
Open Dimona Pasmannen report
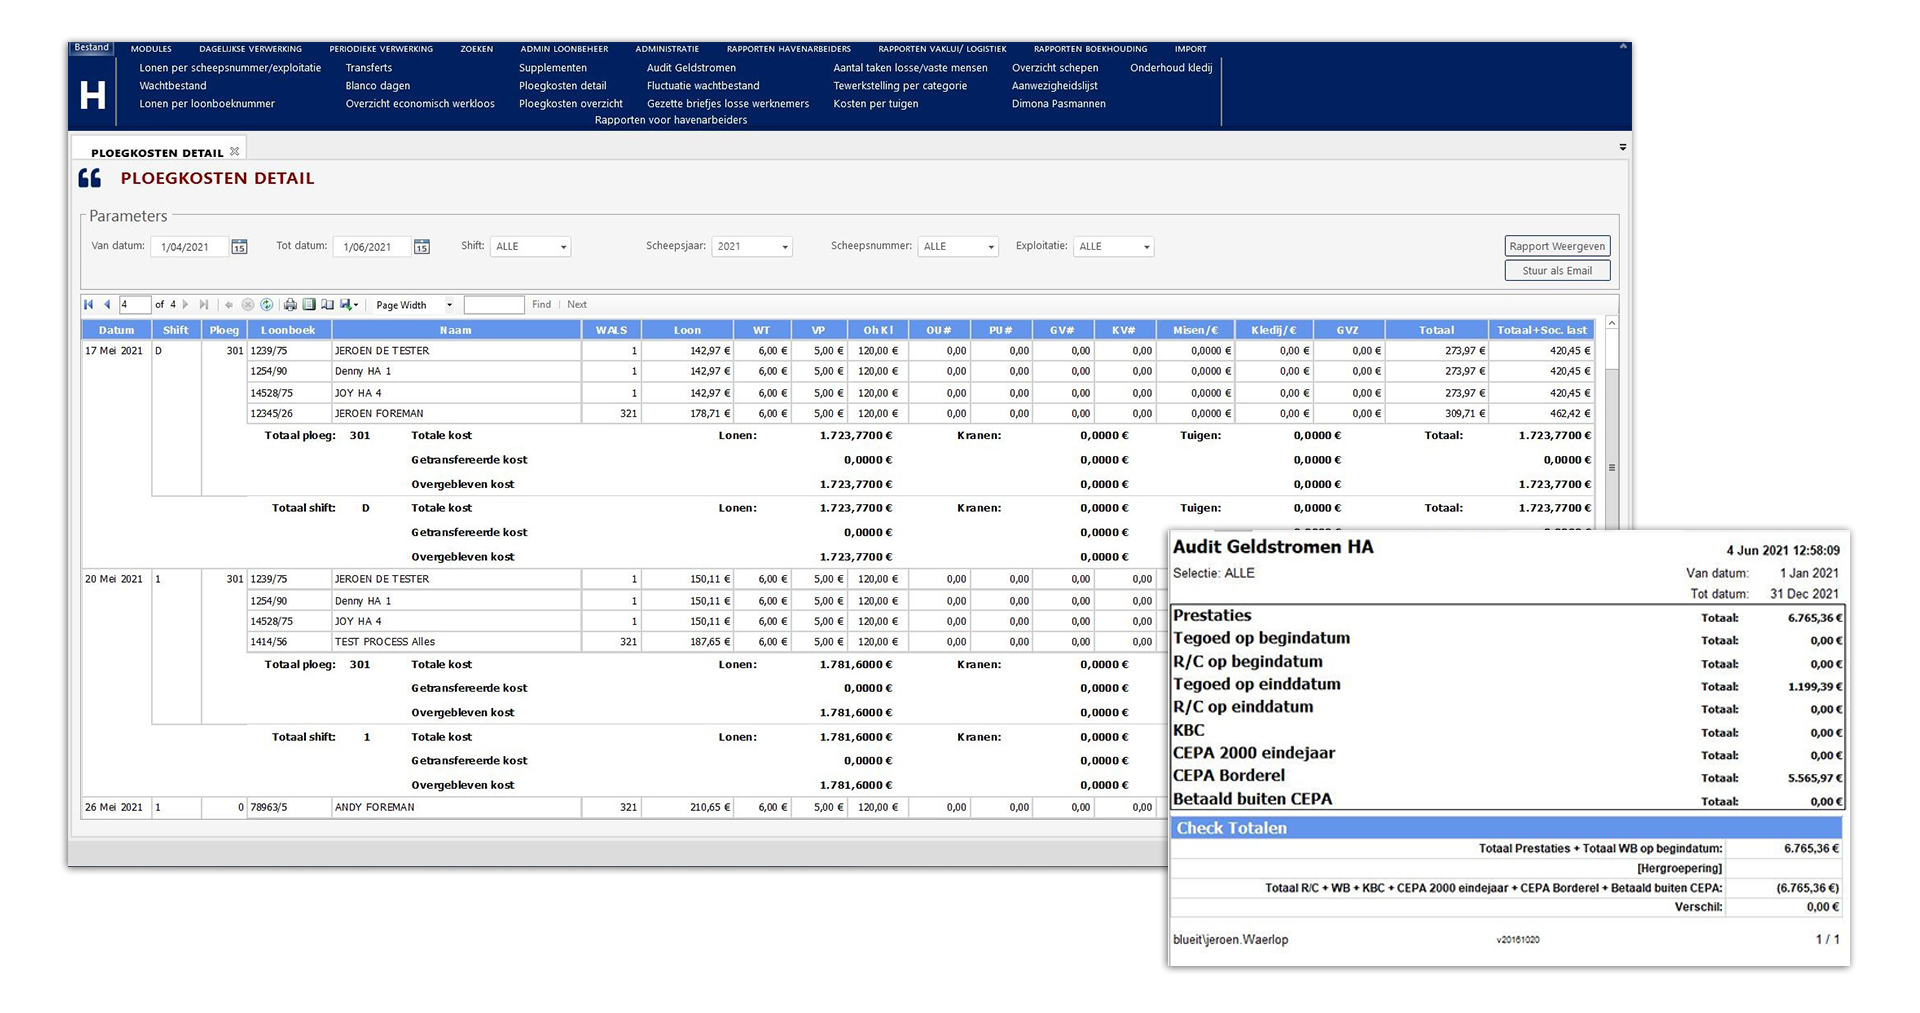[1058, 104]
